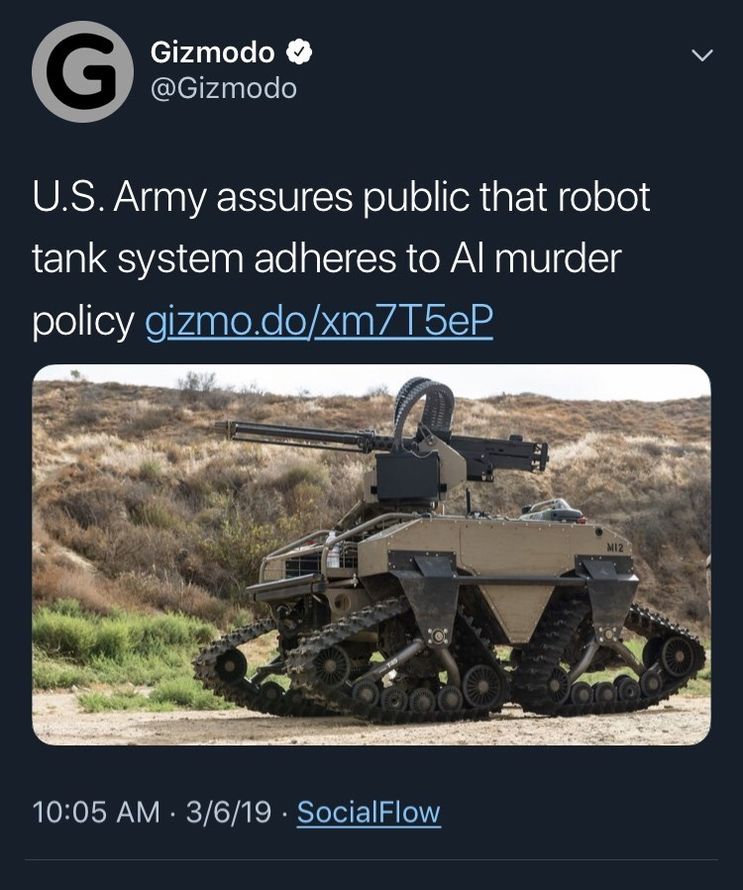743x890 pixels.
Task: Visit the @Gizmodo handle
Action: click(x=223, y=89)
